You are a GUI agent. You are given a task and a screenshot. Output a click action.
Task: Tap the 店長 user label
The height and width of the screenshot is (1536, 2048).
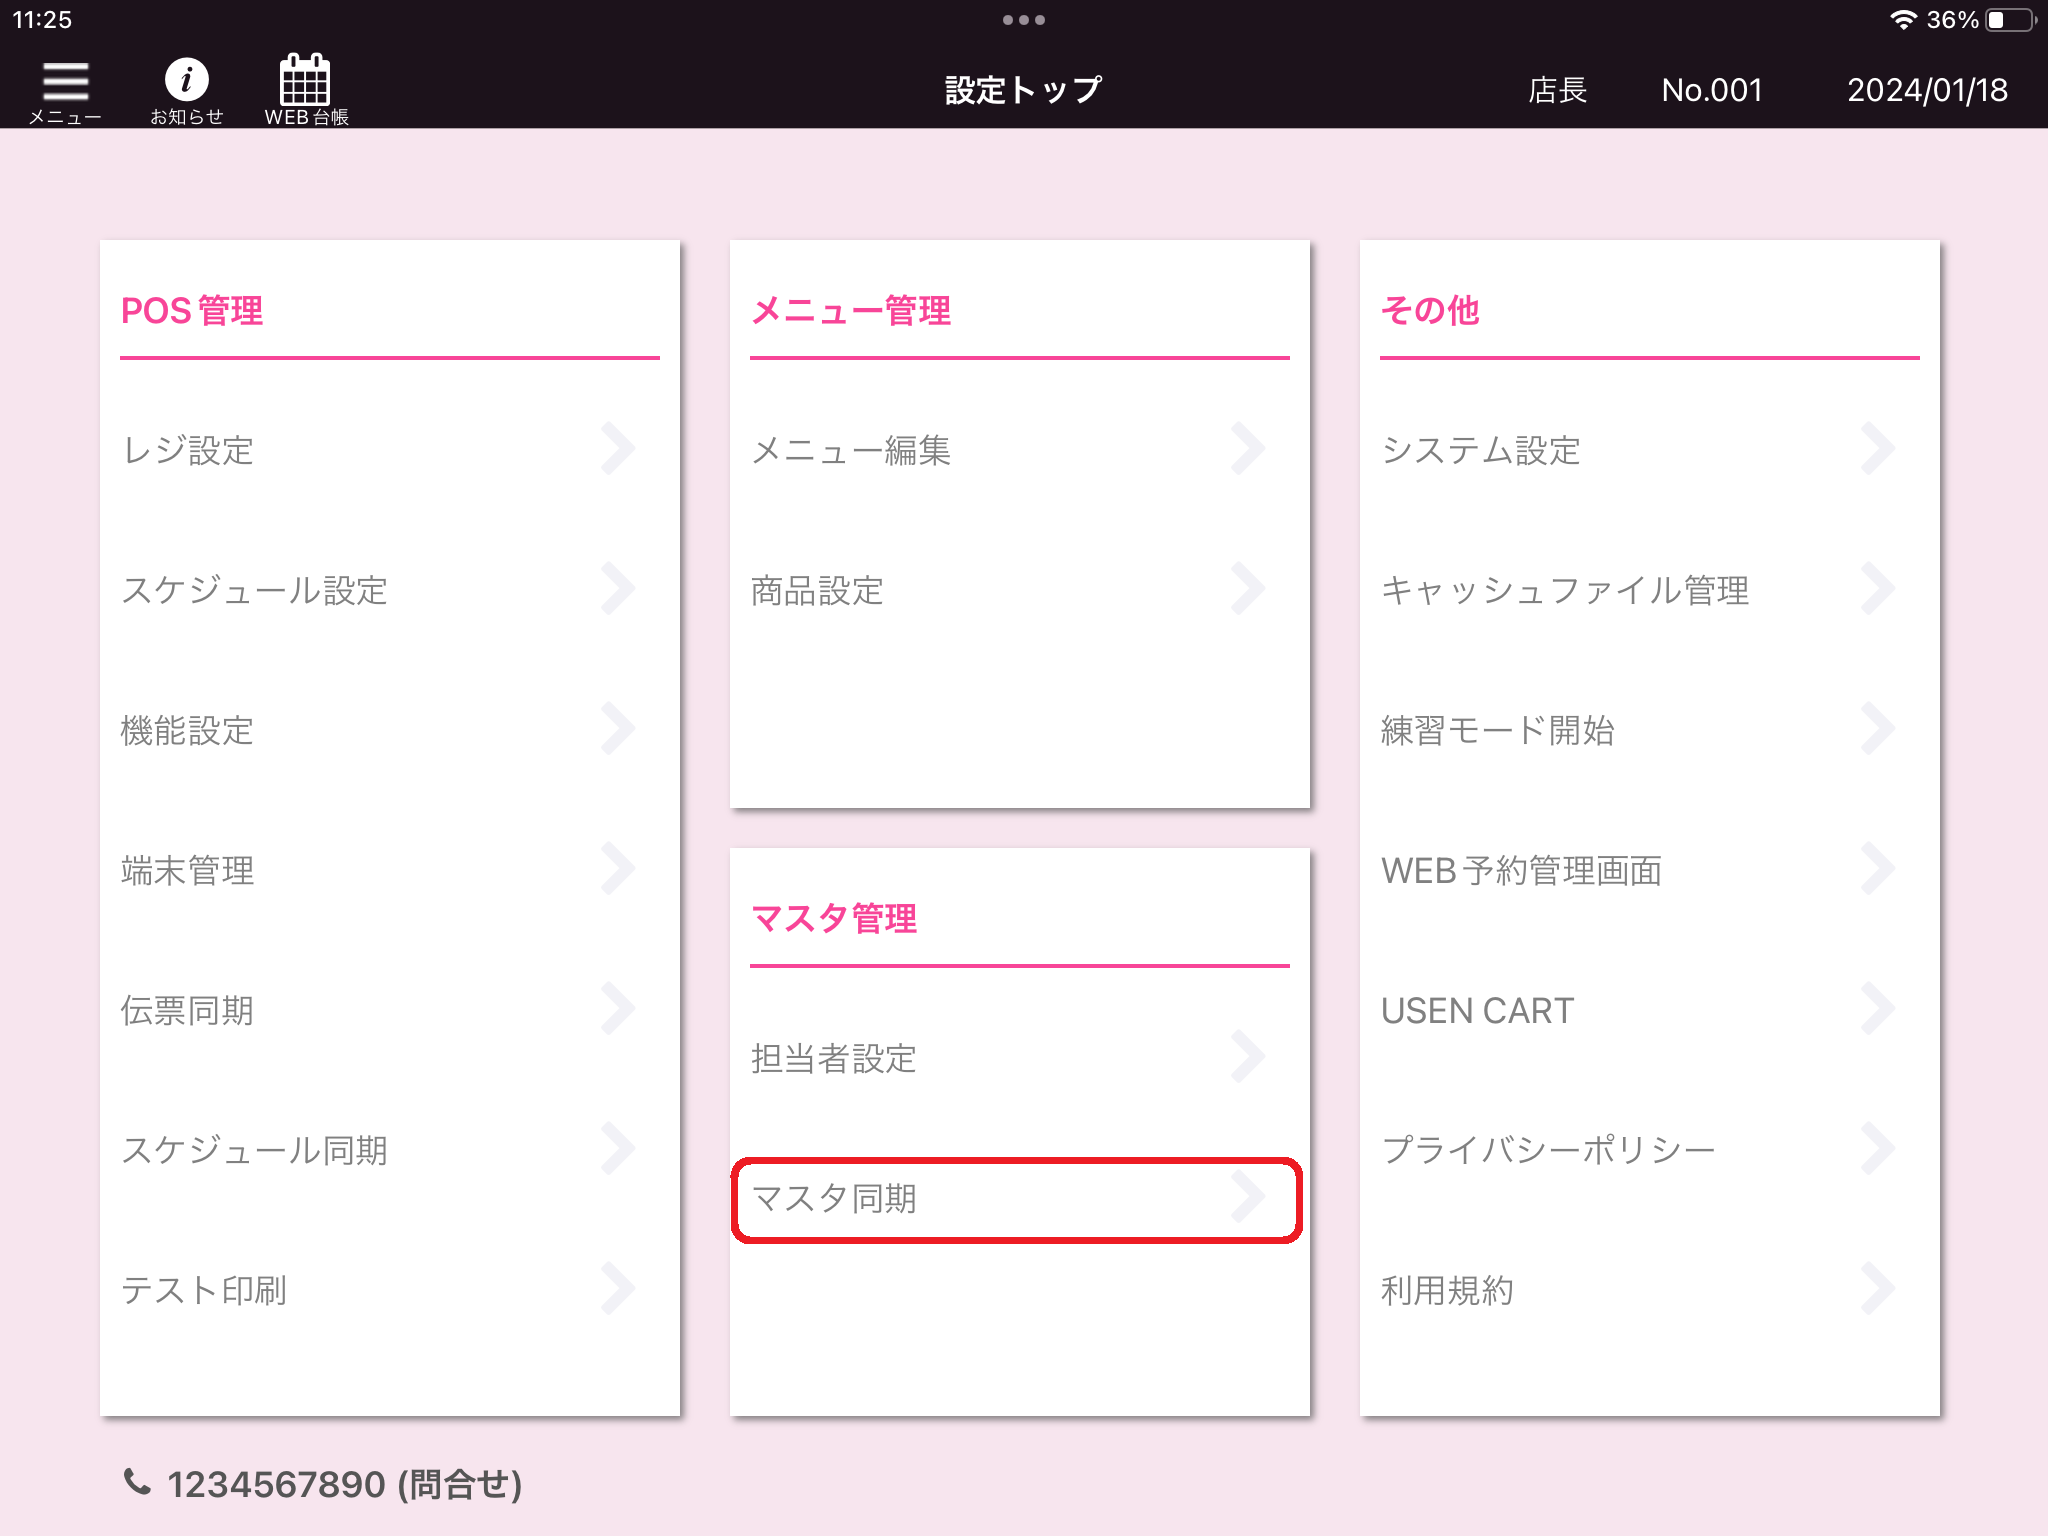pos(1557,90)
